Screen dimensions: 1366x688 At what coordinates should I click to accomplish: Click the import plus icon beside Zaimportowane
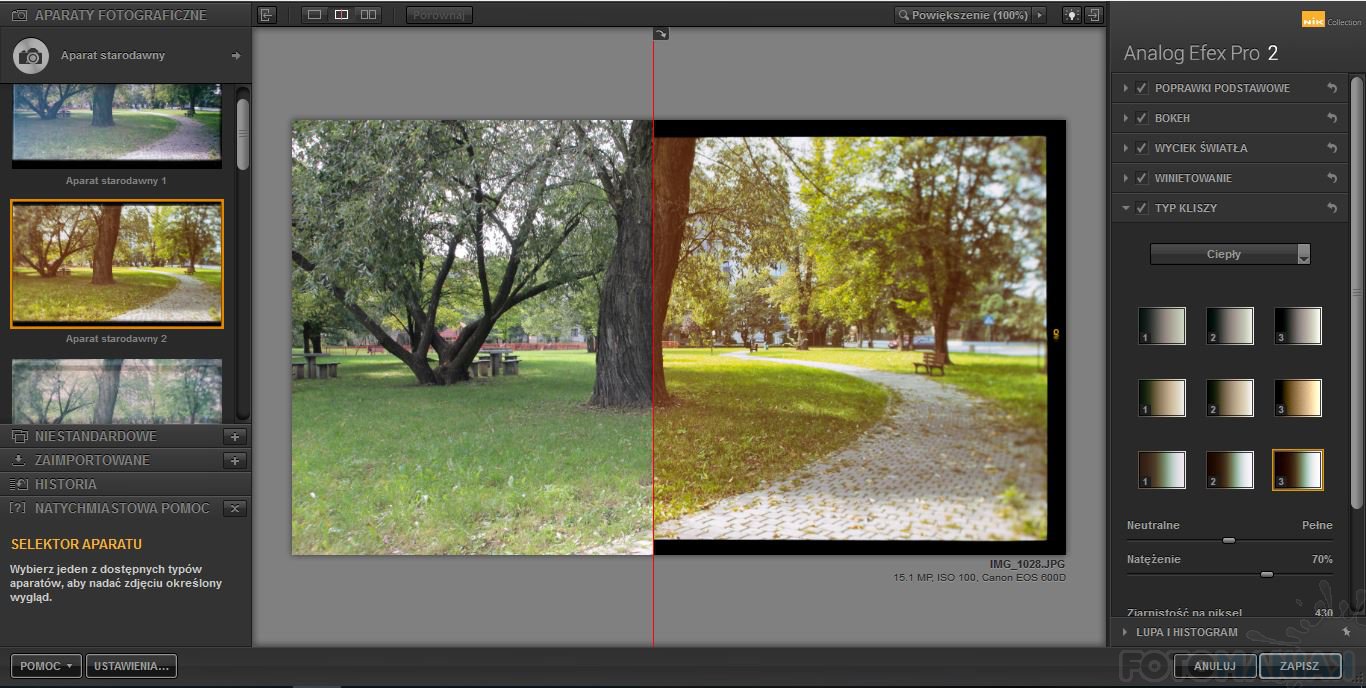click(x=235, y=461)
